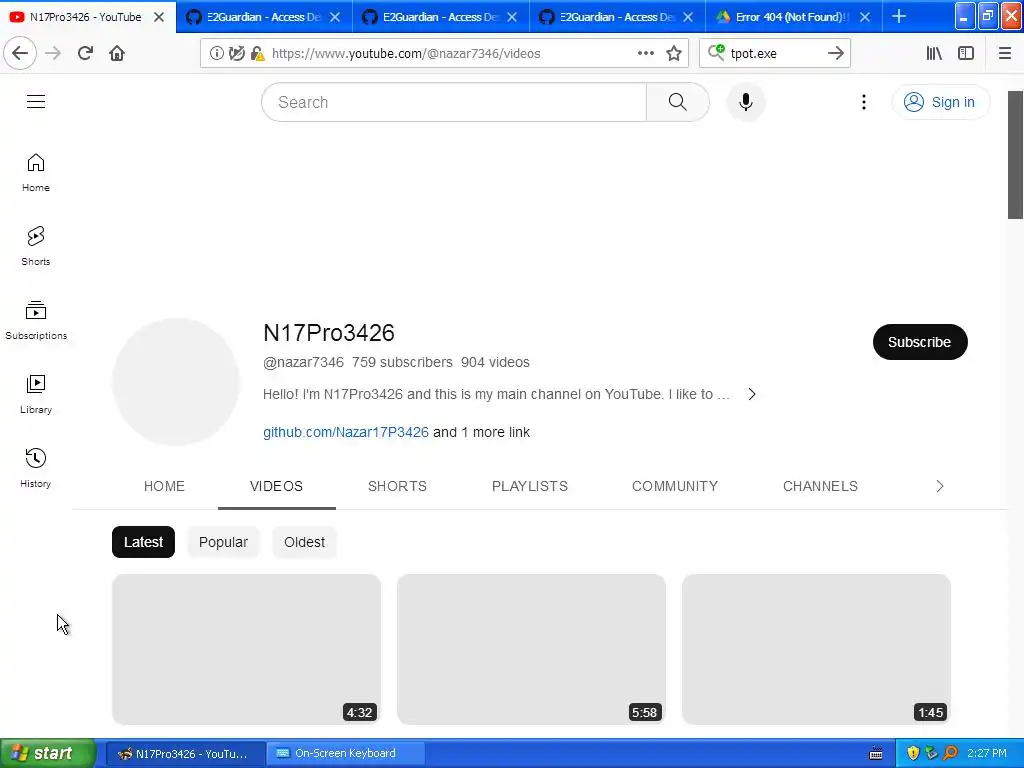Click the @nazar7346 handle text
The height and width of the screenshot is (768, 1024).
click(303, 362)
